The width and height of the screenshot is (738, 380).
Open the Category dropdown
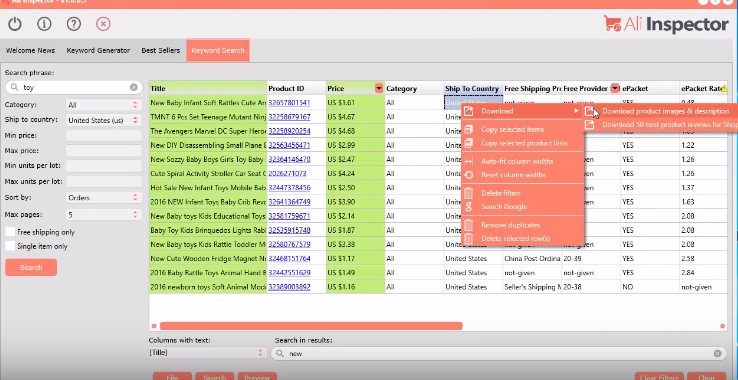coord(104,105)
